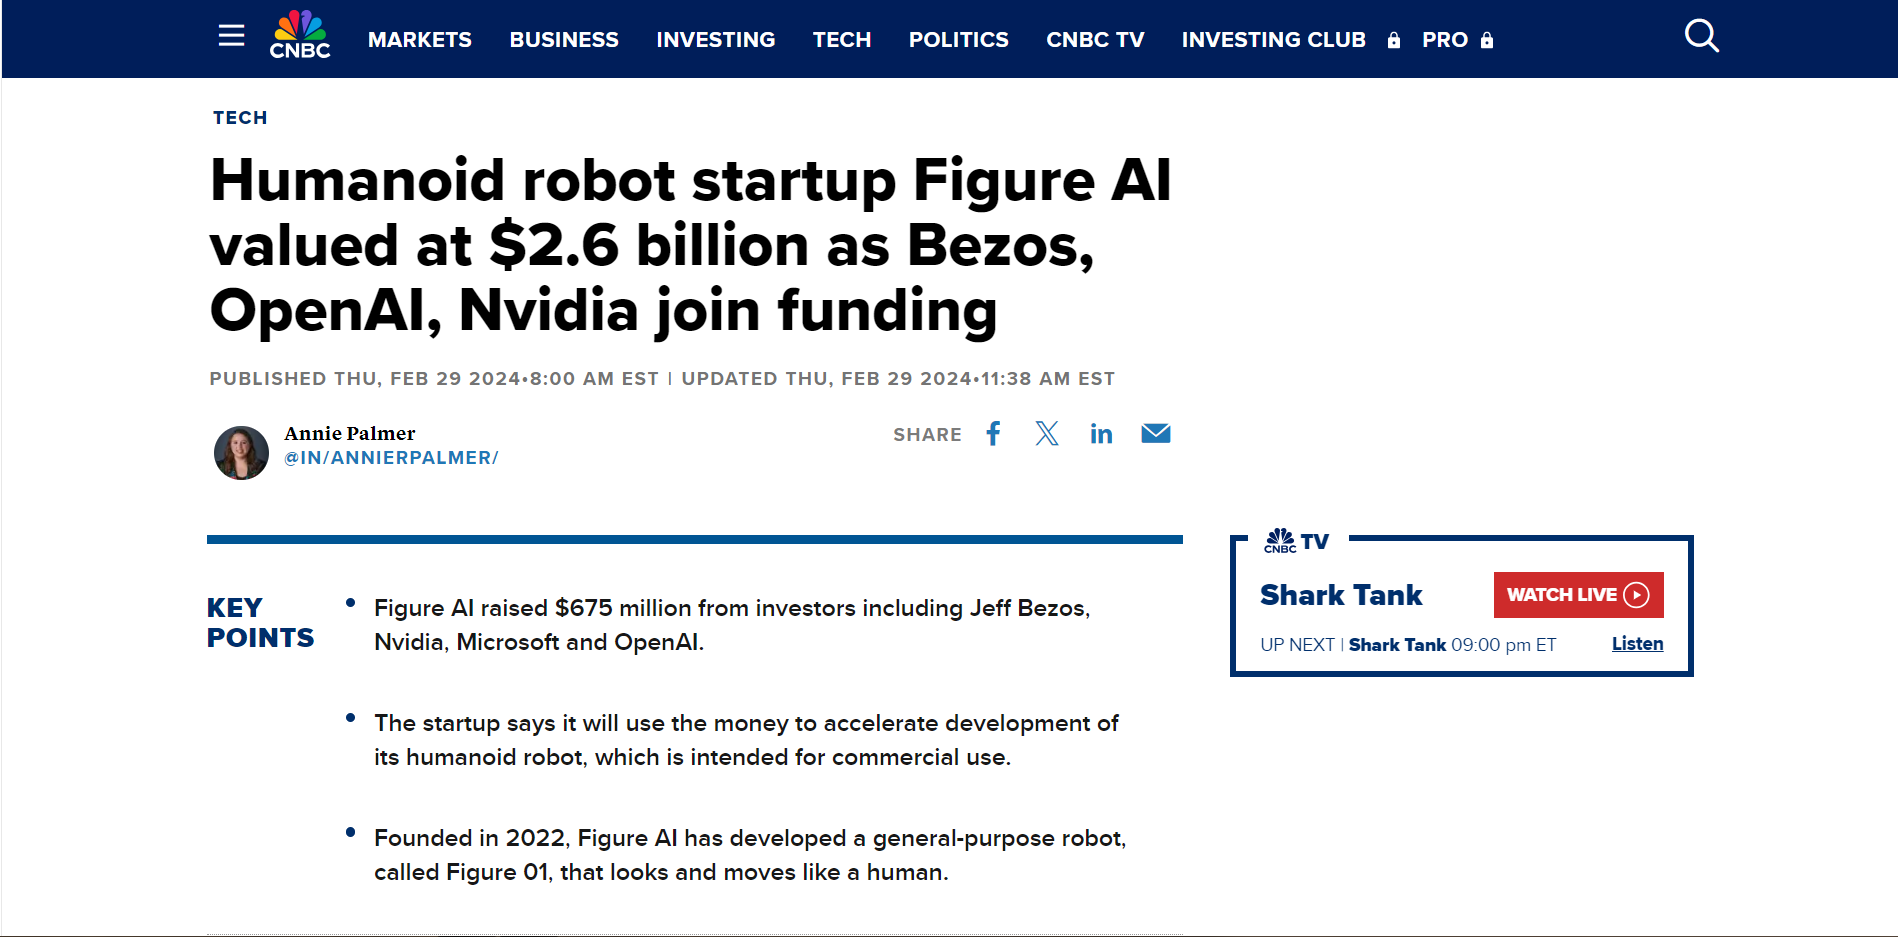Open the Politics section
Screen dimensions: 1898x937
point(958,40)
